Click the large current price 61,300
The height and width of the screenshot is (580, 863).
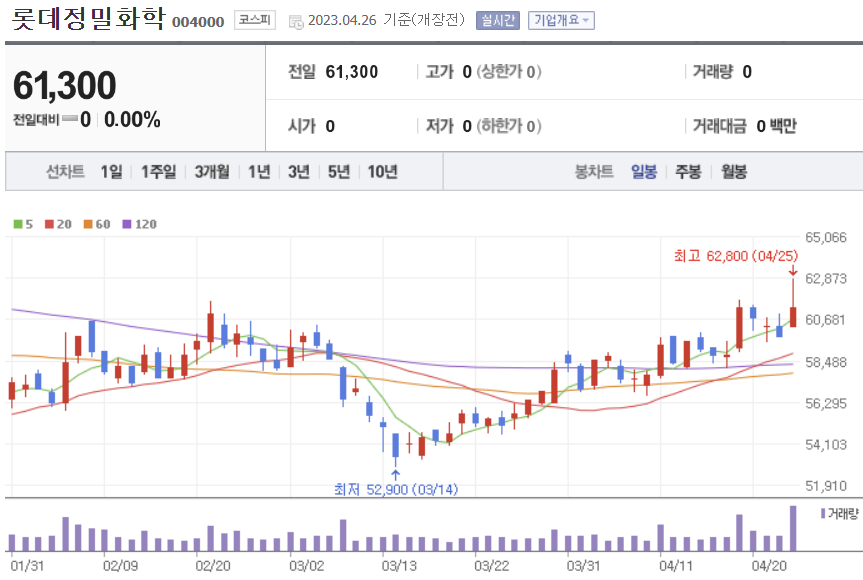64,85
